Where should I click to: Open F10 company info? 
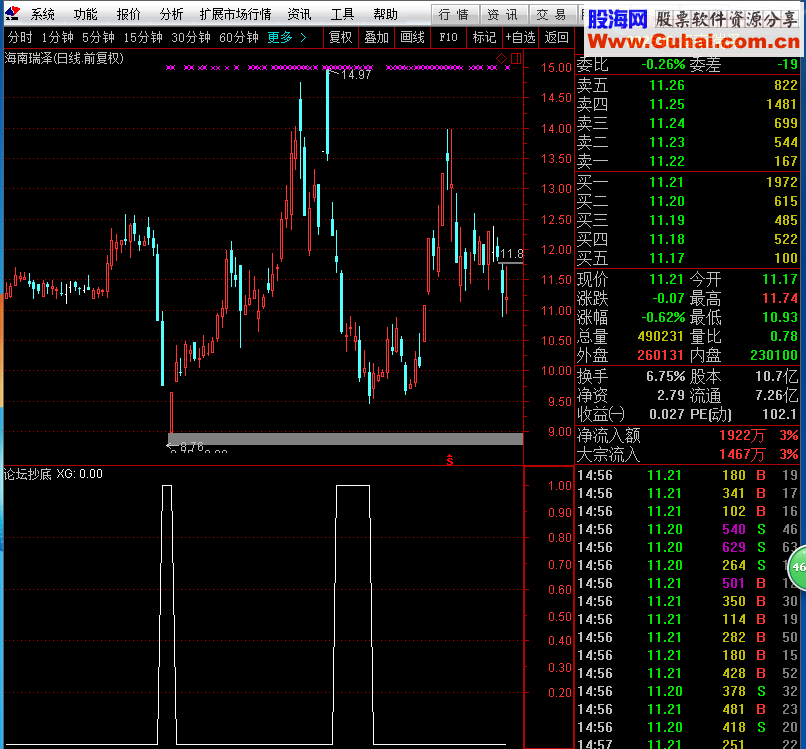coord(448,38)
